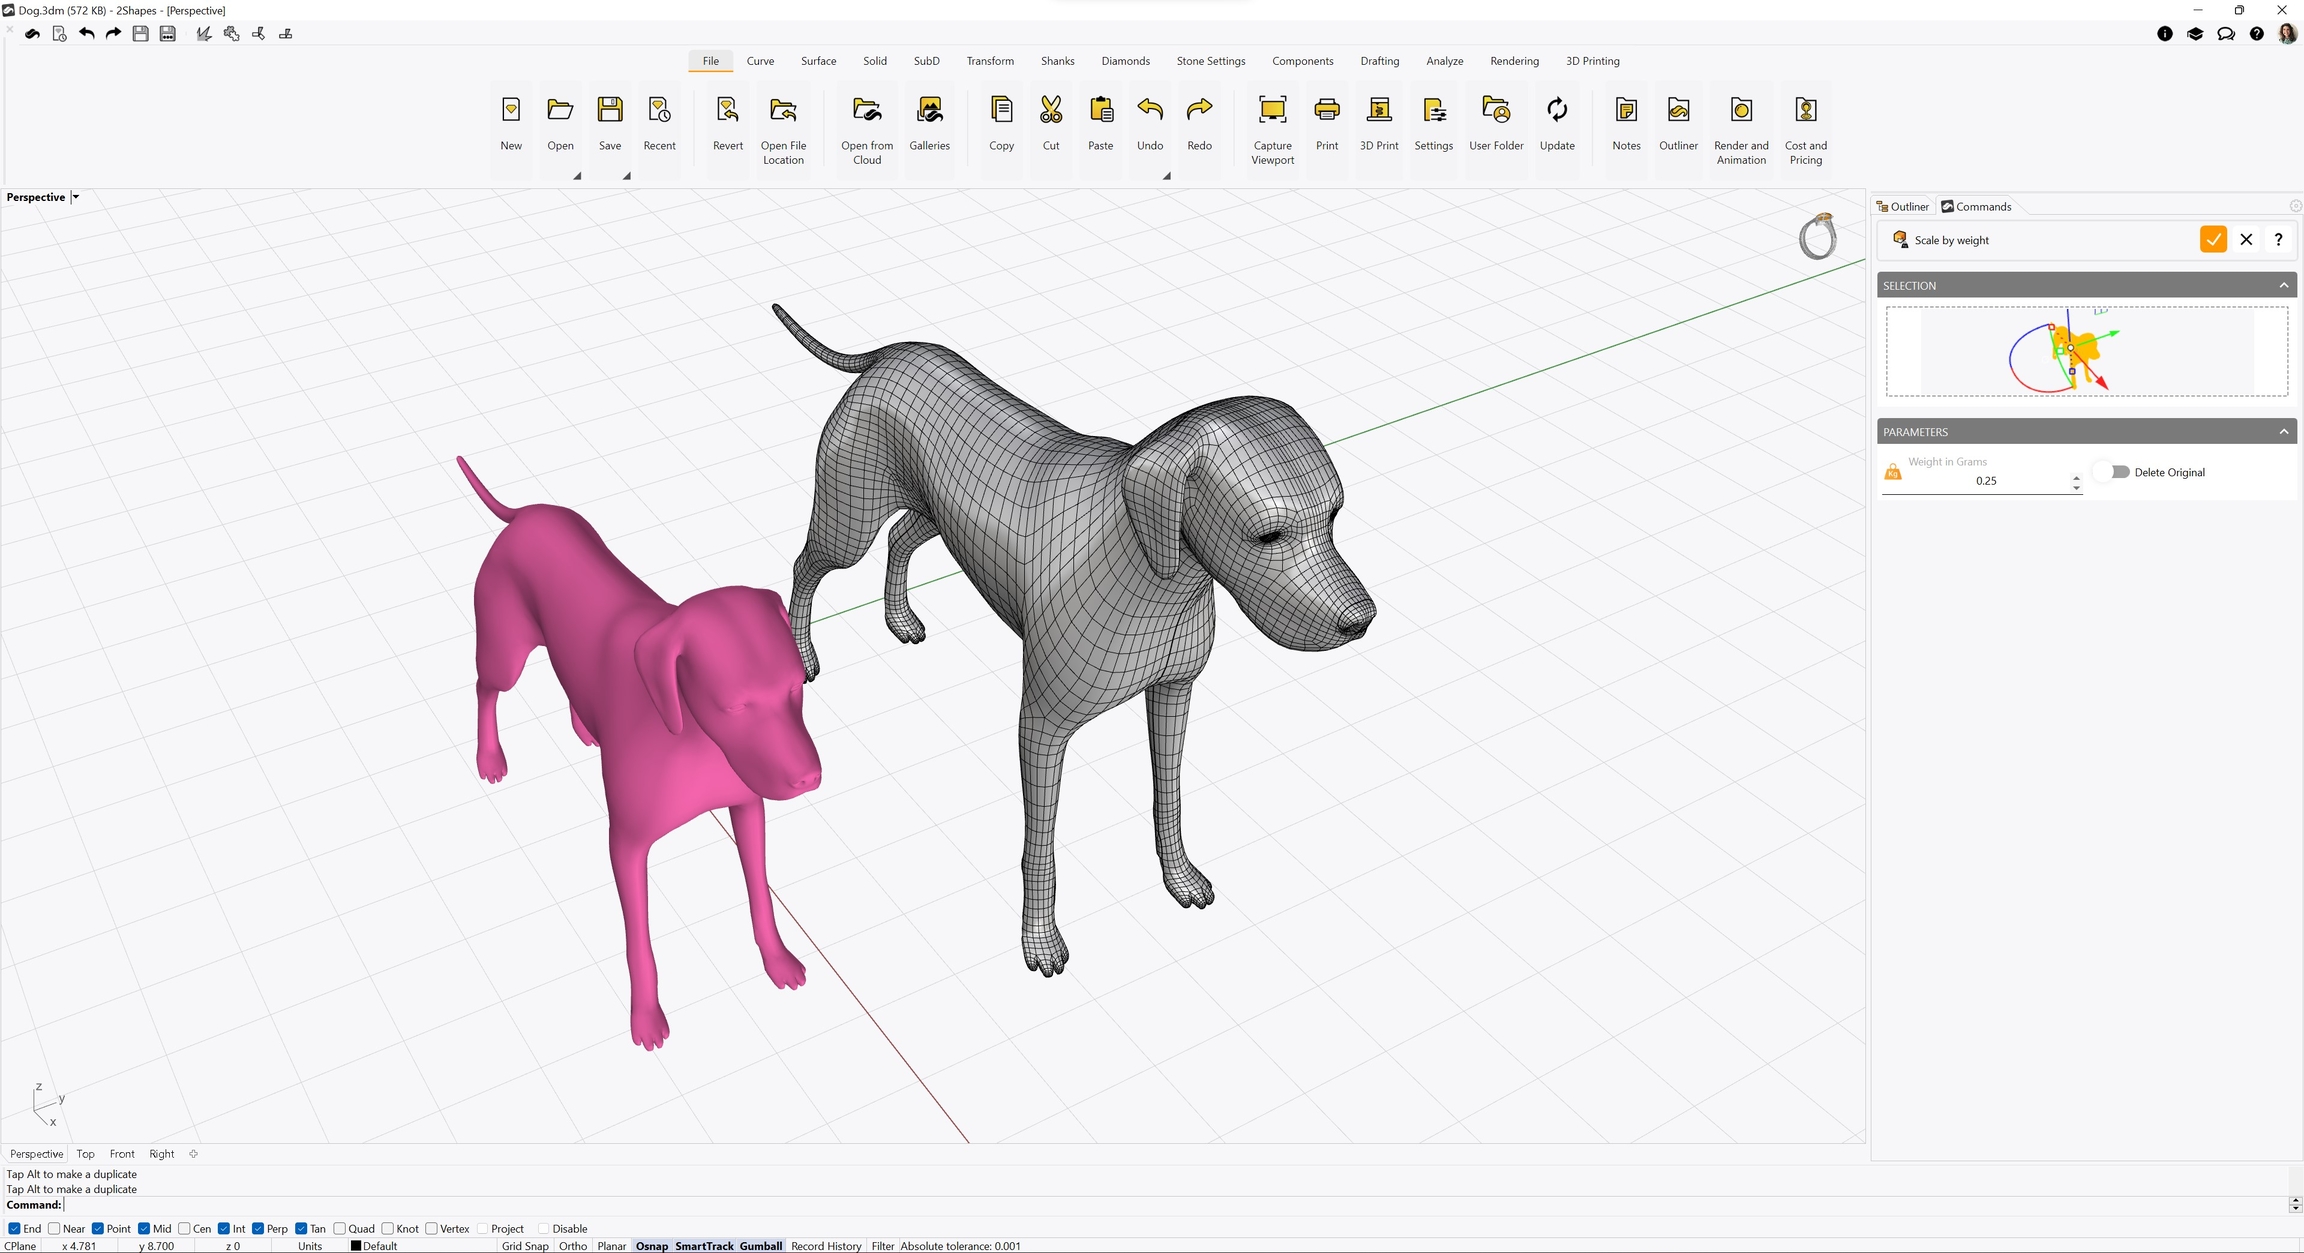This screenshot has width=2304, height=1253.
Task: Open the Perspective viewport dropdown arrow
Action: coord(76,197)
